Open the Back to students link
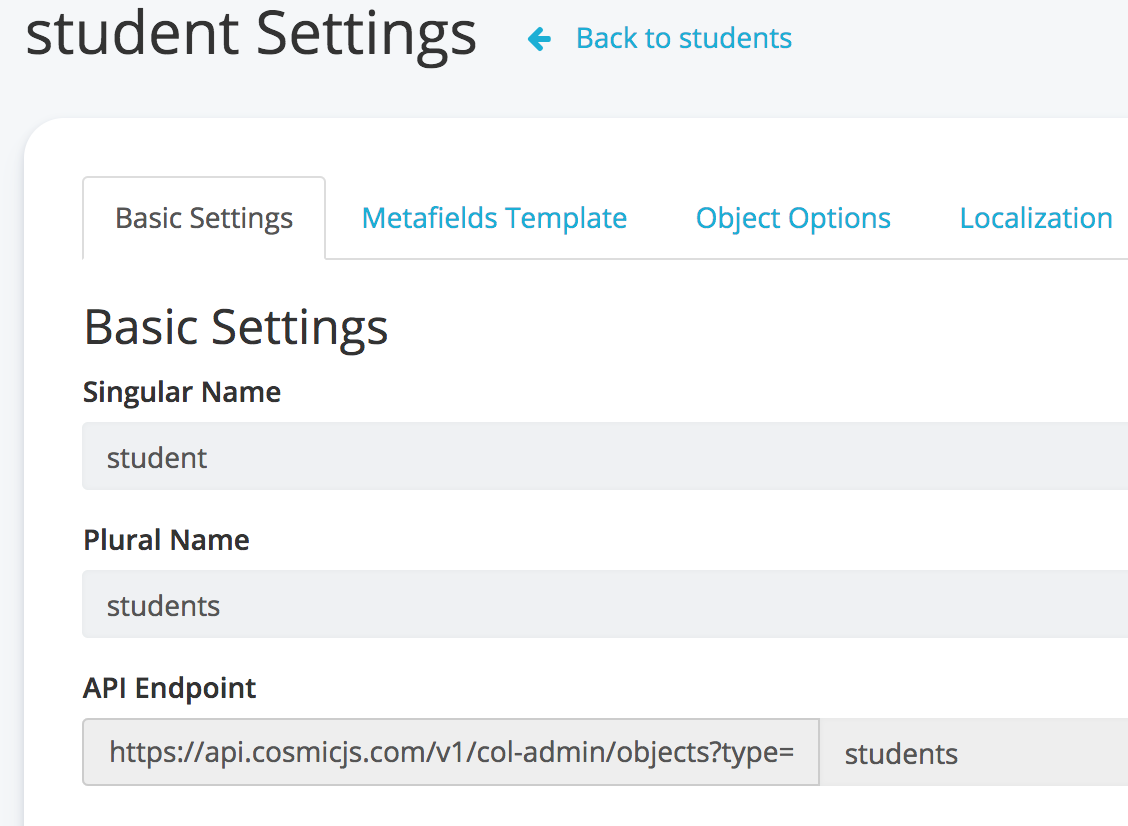The width and height of the screenshot is (1128, 826). coord(683,38)
